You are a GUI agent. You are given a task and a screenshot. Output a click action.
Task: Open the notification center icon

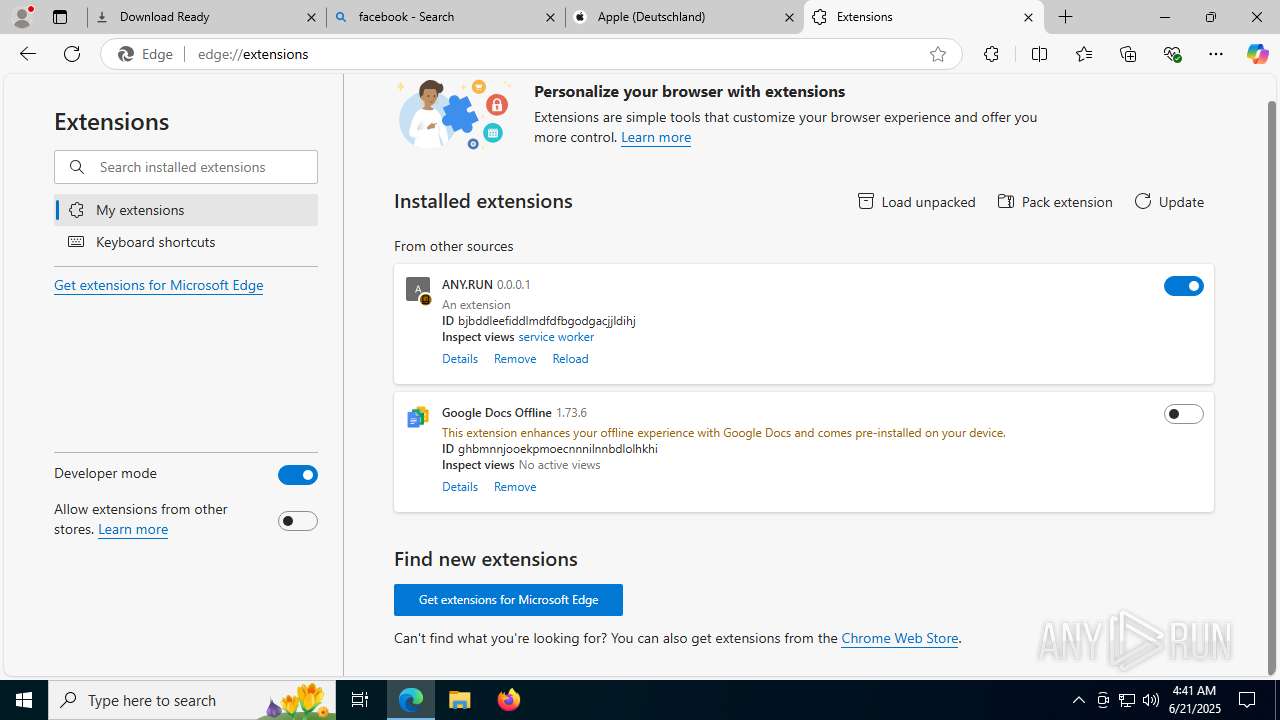1248,700
